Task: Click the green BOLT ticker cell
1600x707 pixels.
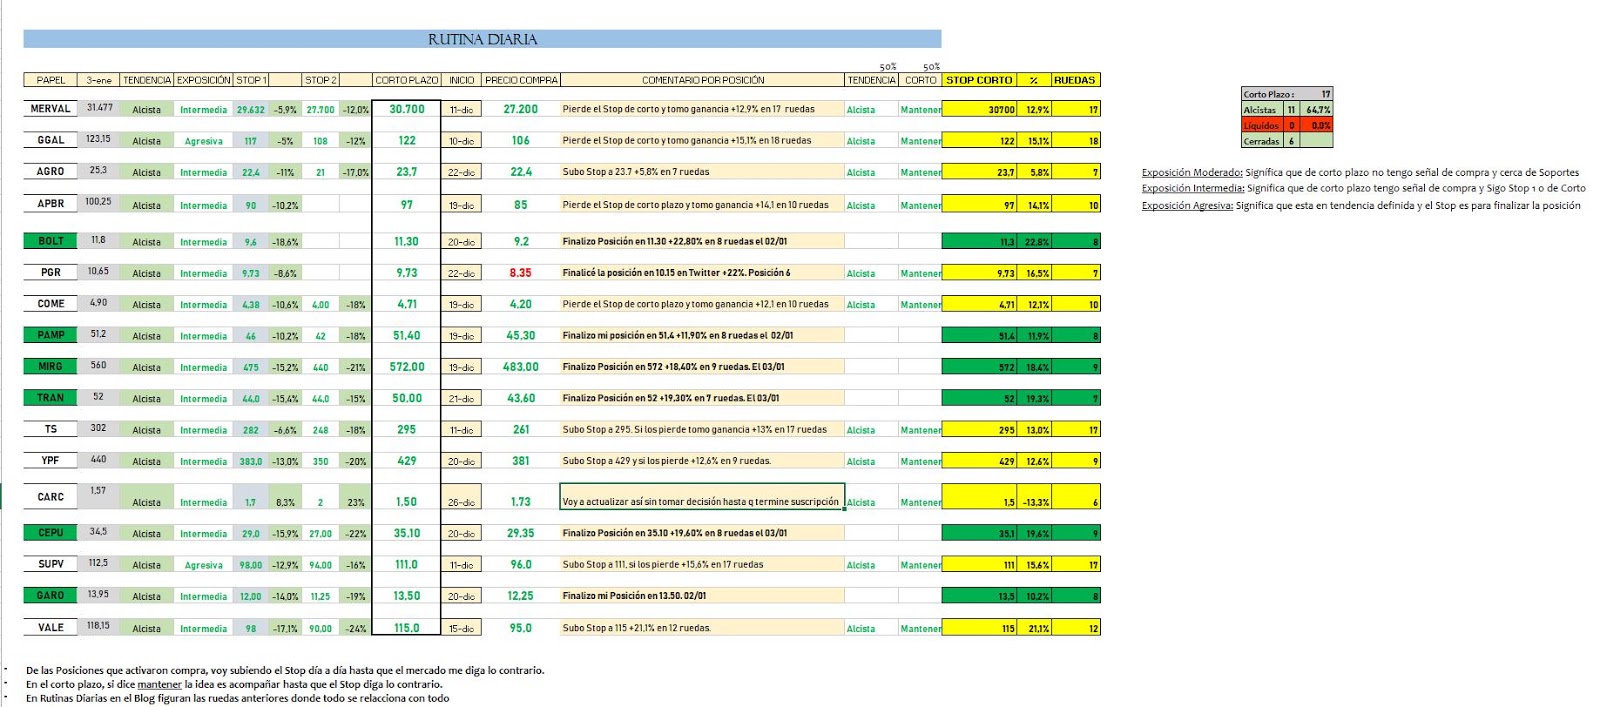Action: (51, 241)
